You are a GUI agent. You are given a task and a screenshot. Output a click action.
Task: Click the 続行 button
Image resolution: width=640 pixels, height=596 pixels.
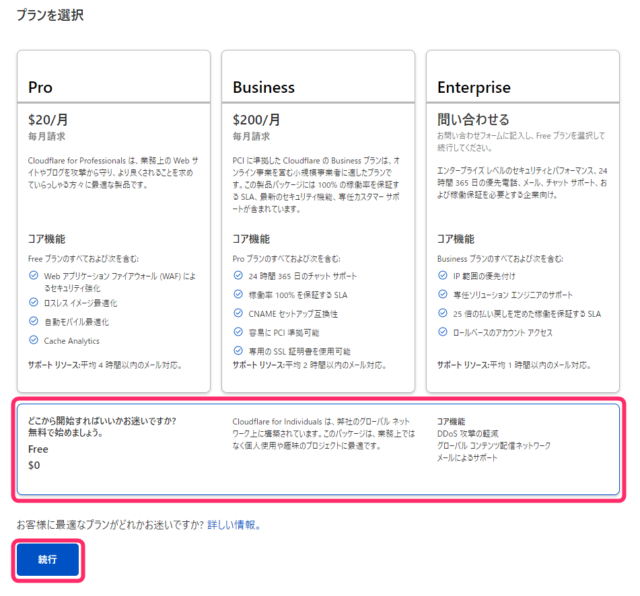click(48, 560)
